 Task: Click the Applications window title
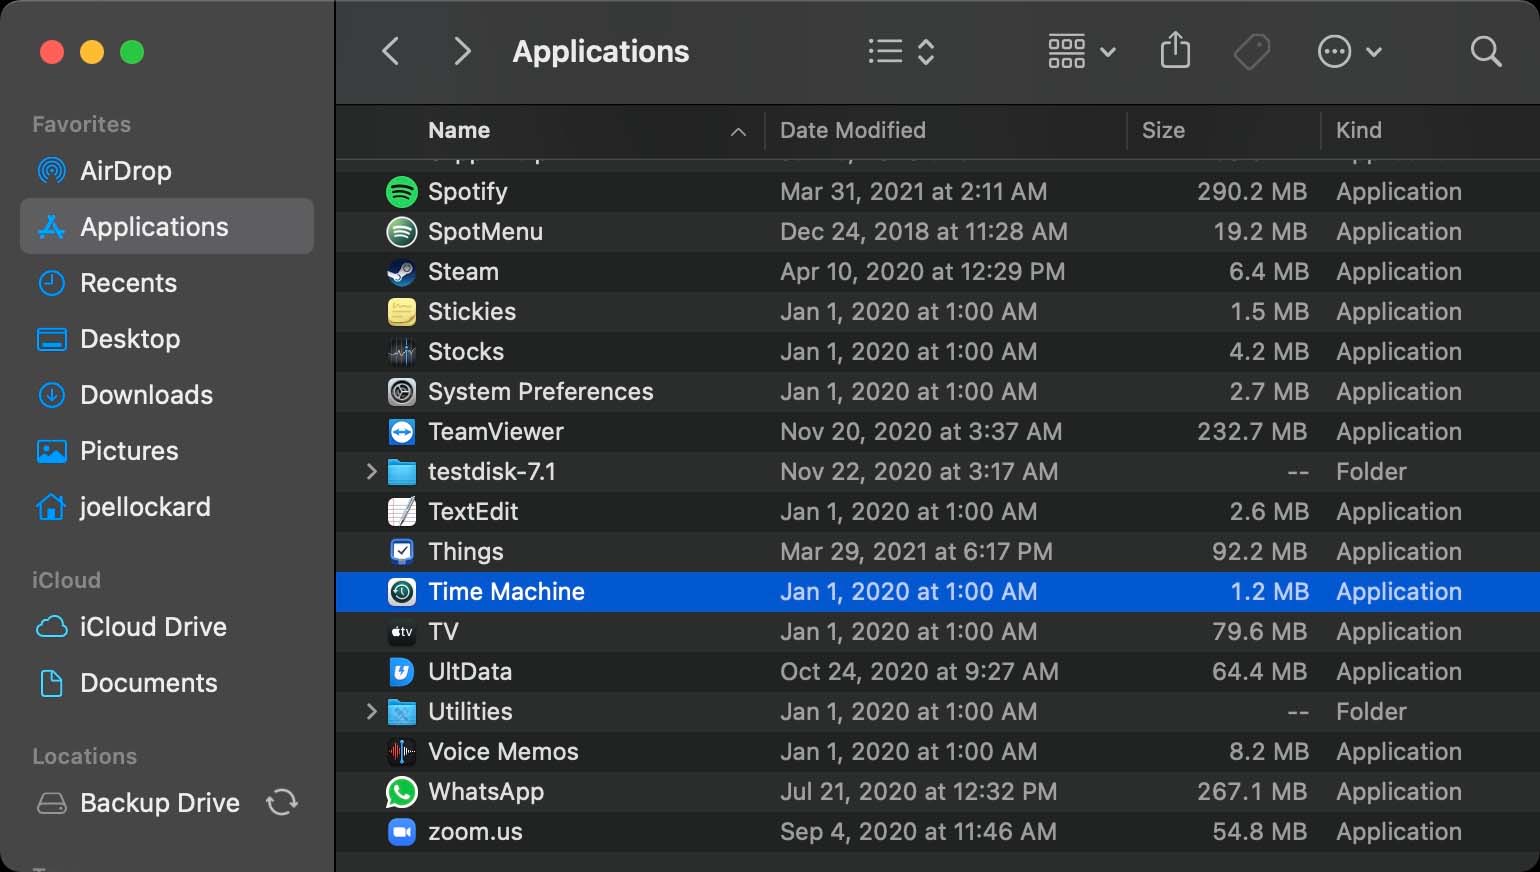pos(600,51)
